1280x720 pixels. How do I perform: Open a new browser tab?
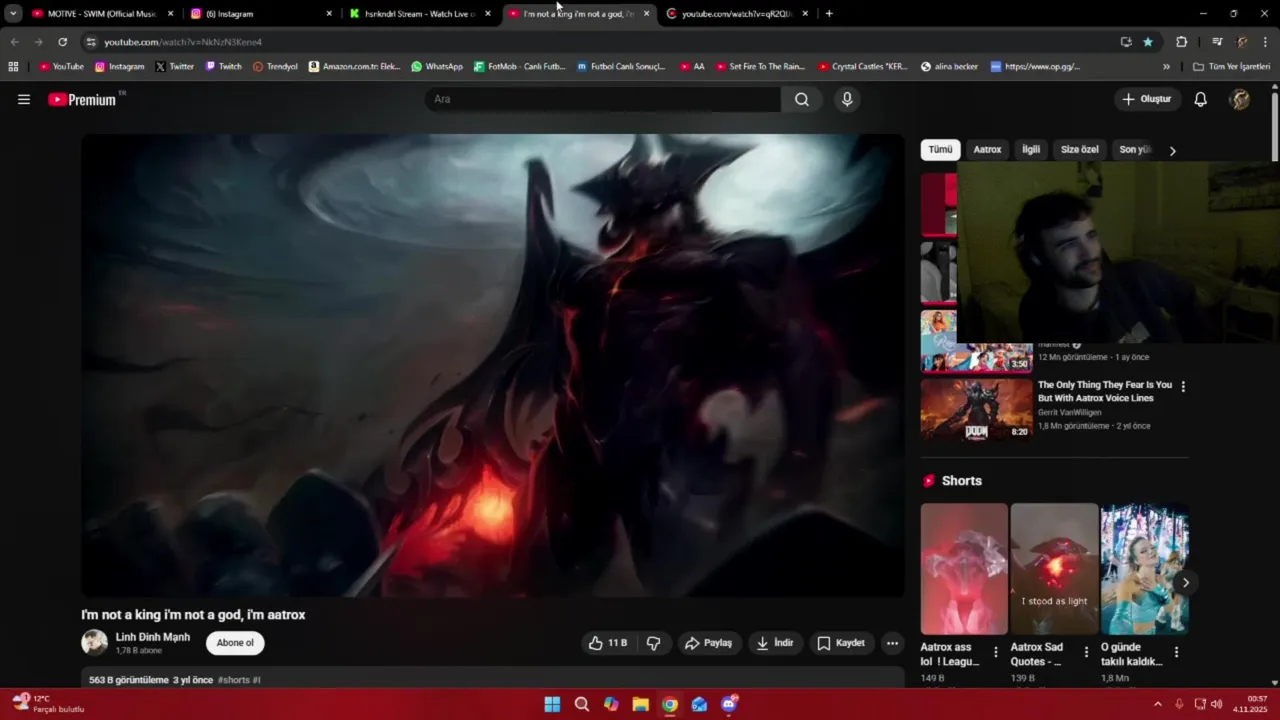tap(829, 14)
